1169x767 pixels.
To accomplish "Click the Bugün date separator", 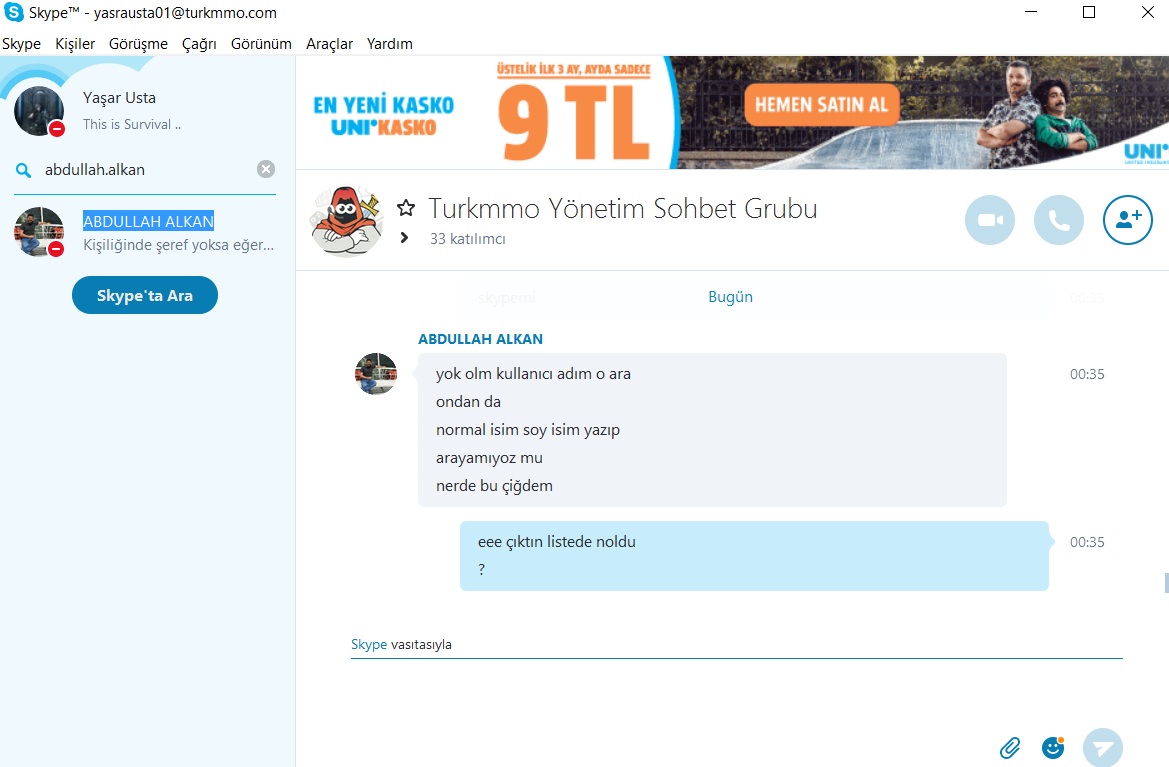I will click(730, 297).
